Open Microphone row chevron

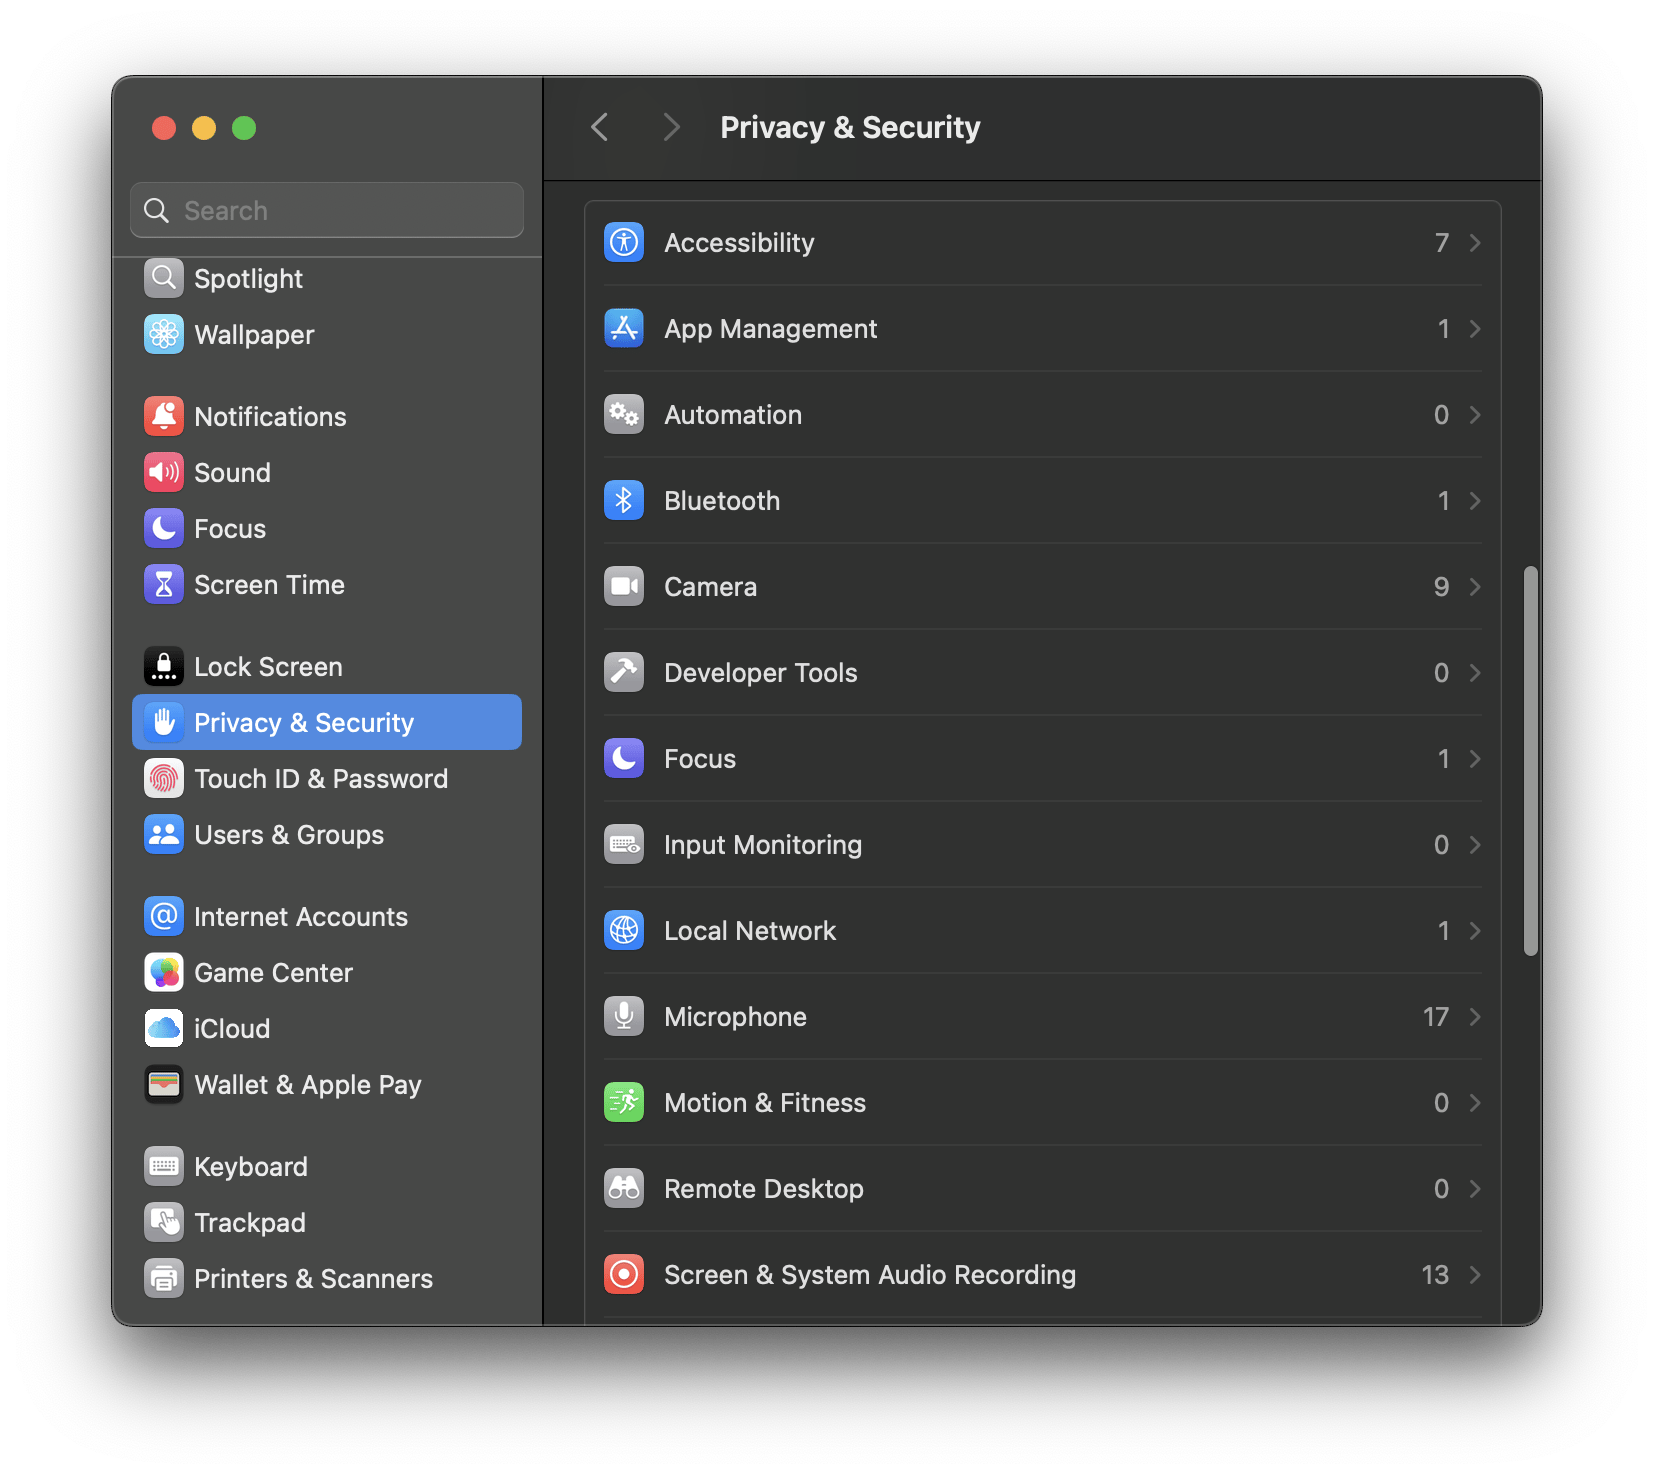point(1475,1017)
